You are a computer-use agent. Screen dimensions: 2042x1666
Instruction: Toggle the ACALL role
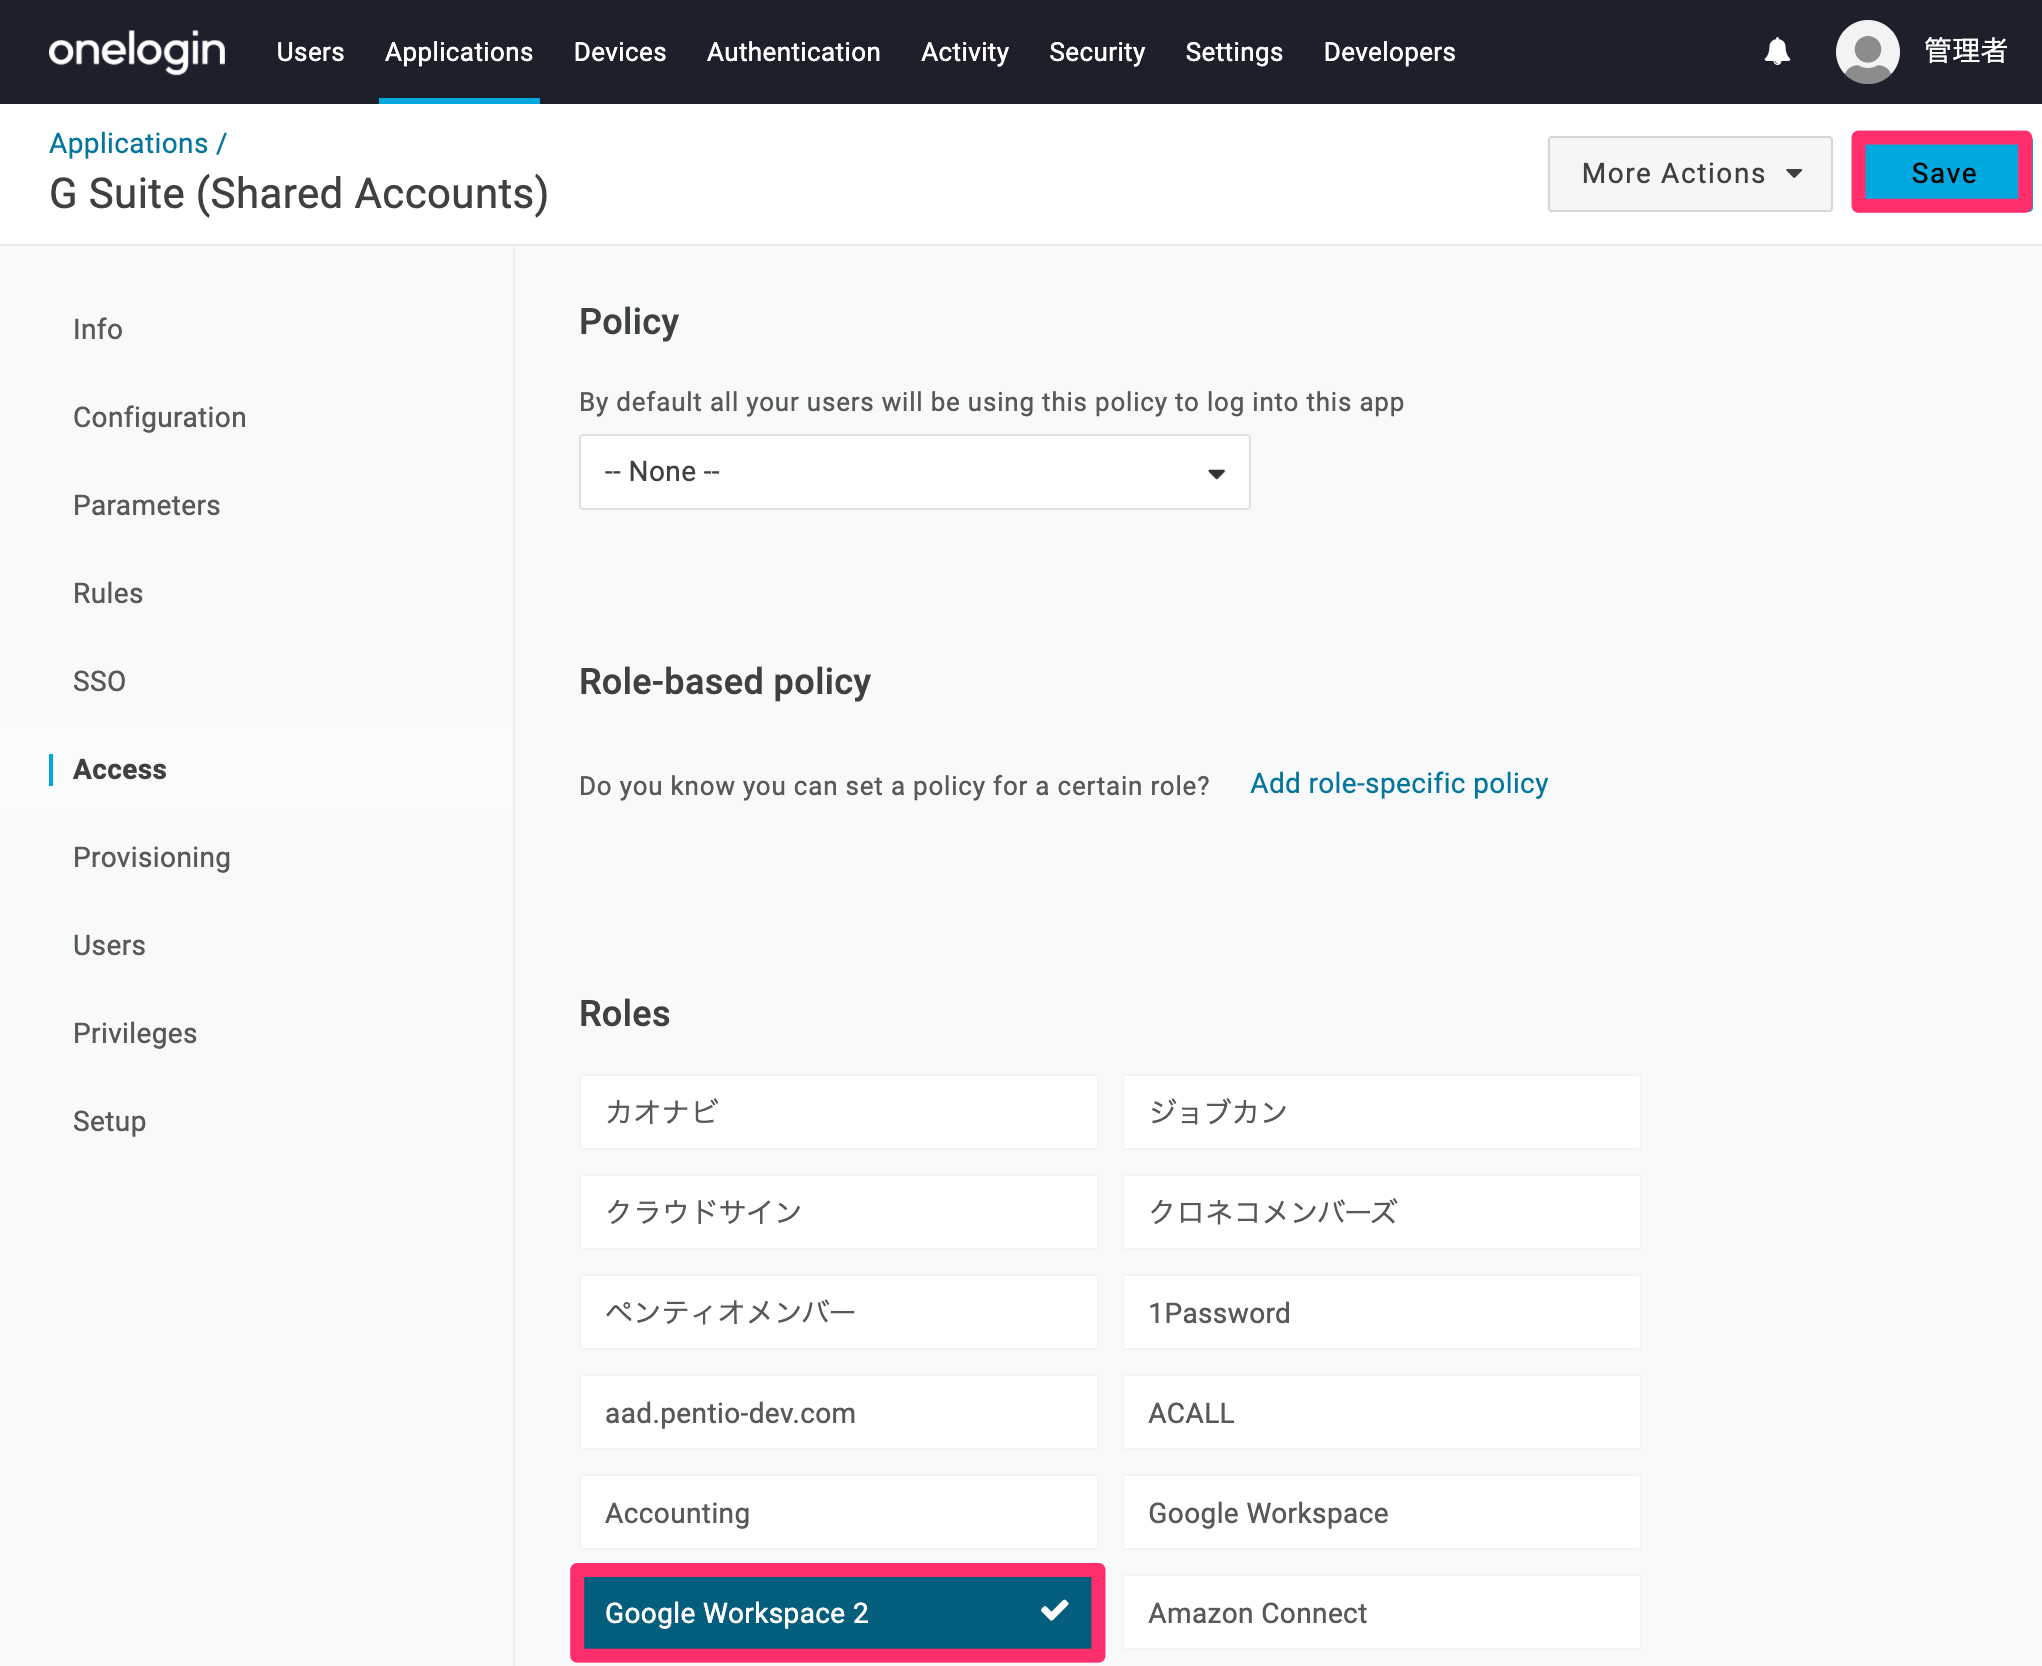point(1381,1412)
